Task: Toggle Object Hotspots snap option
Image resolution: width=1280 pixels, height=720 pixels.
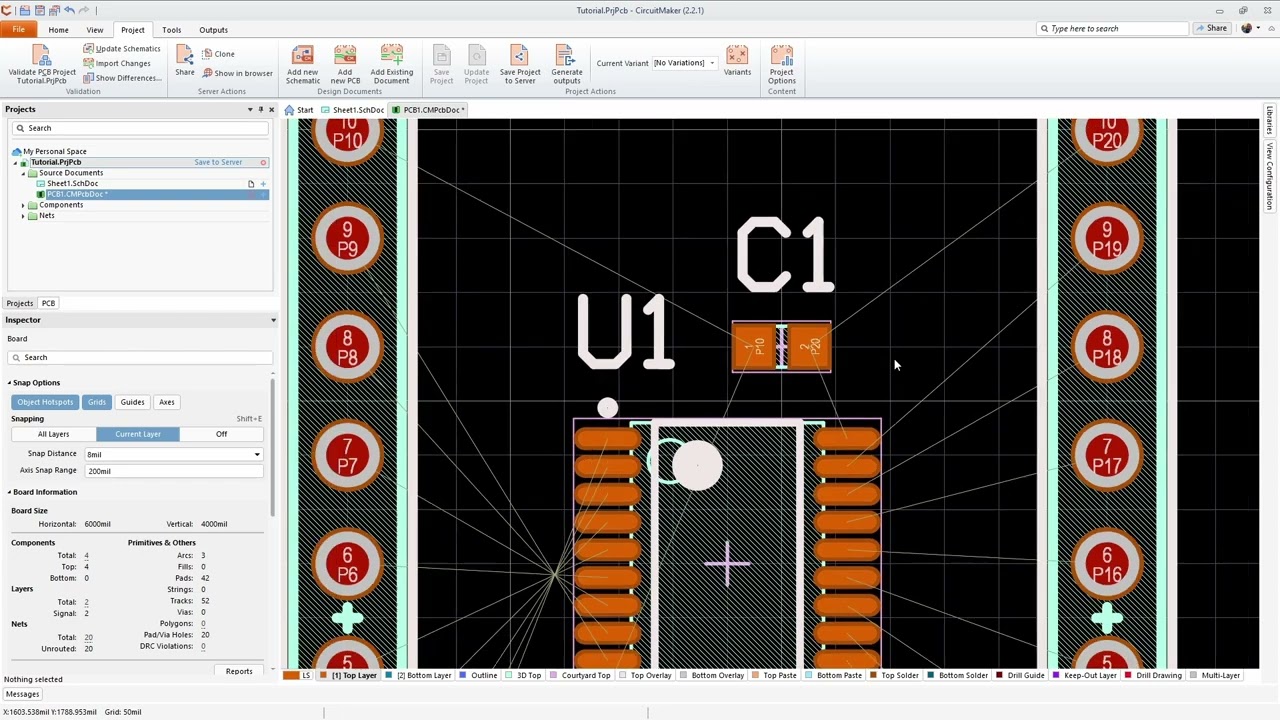Action: tap(45, 402)
